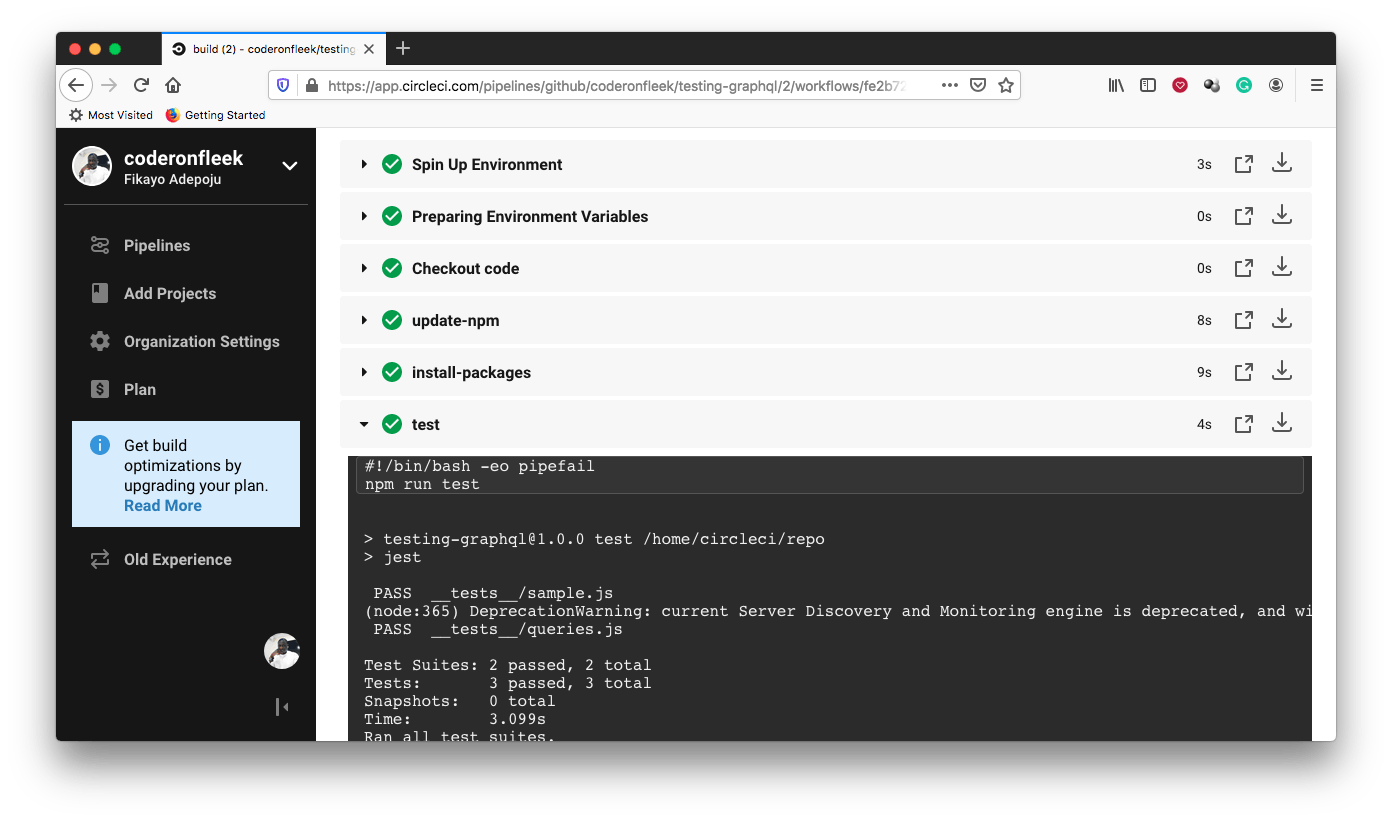Open the Firefox Library icon
This screenshot has height=821, width=1392.
tap(1116, 85)
